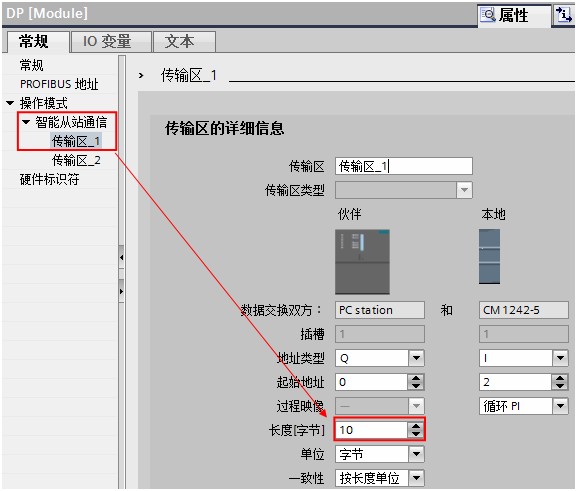Open the partner 地址类型 Q dropdown
This screenshot has height=491, width=576.
pyautogui.click(x=416, y=358)
